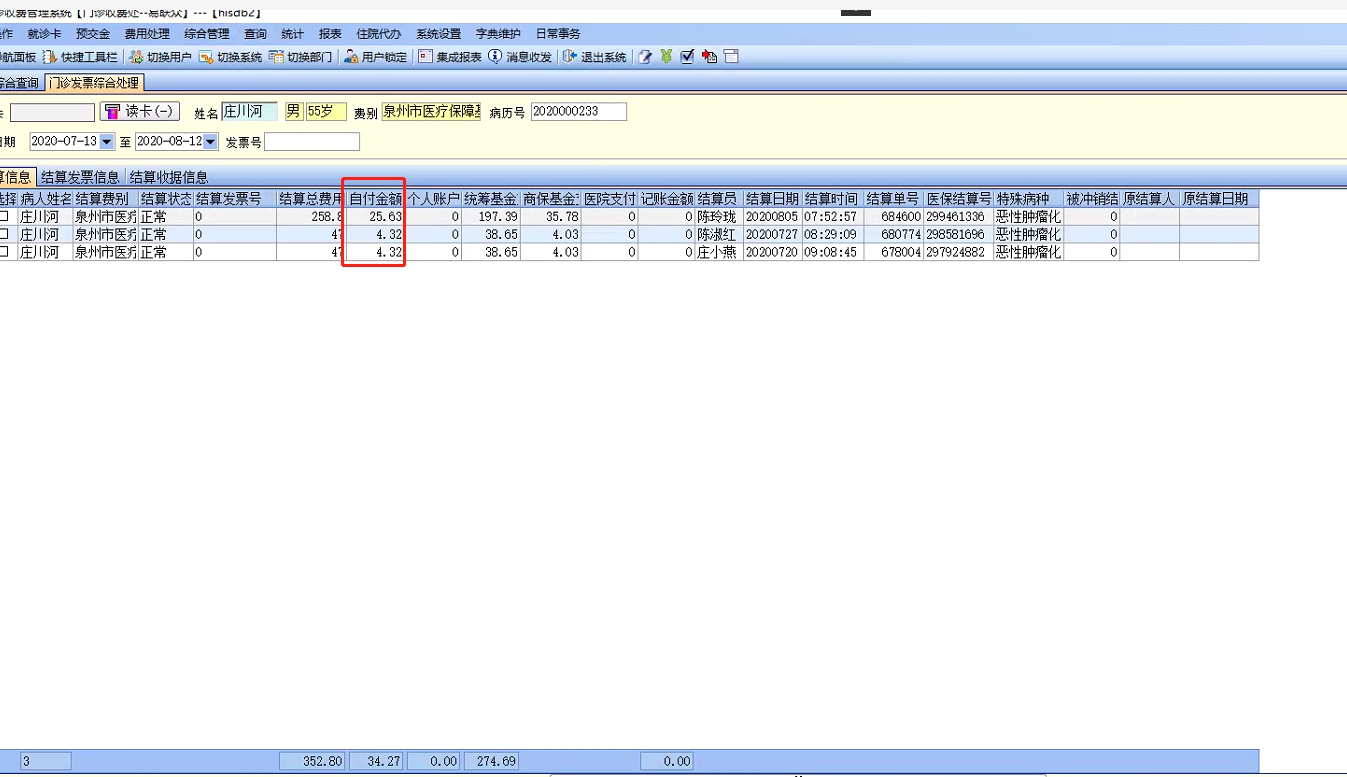Screen dimensions: 1347x777
Task: Open the 报表 menu
Action: pos(330,34)
